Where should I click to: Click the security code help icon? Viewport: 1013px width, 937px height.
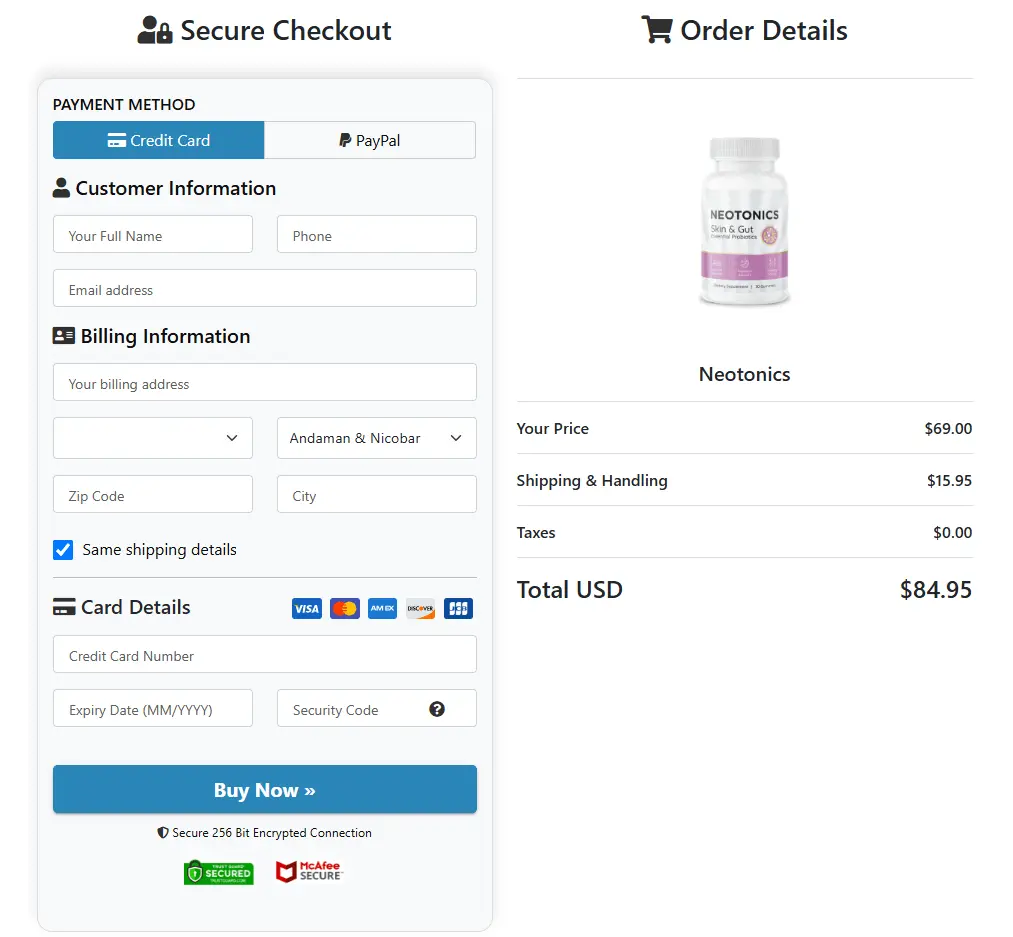tap(437, 709)
